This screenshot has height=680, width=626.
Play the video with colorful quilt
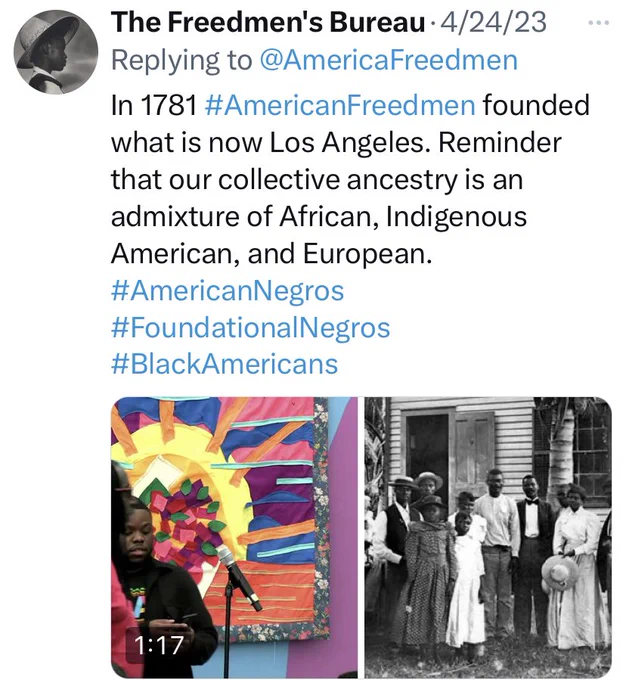[234, 537]
